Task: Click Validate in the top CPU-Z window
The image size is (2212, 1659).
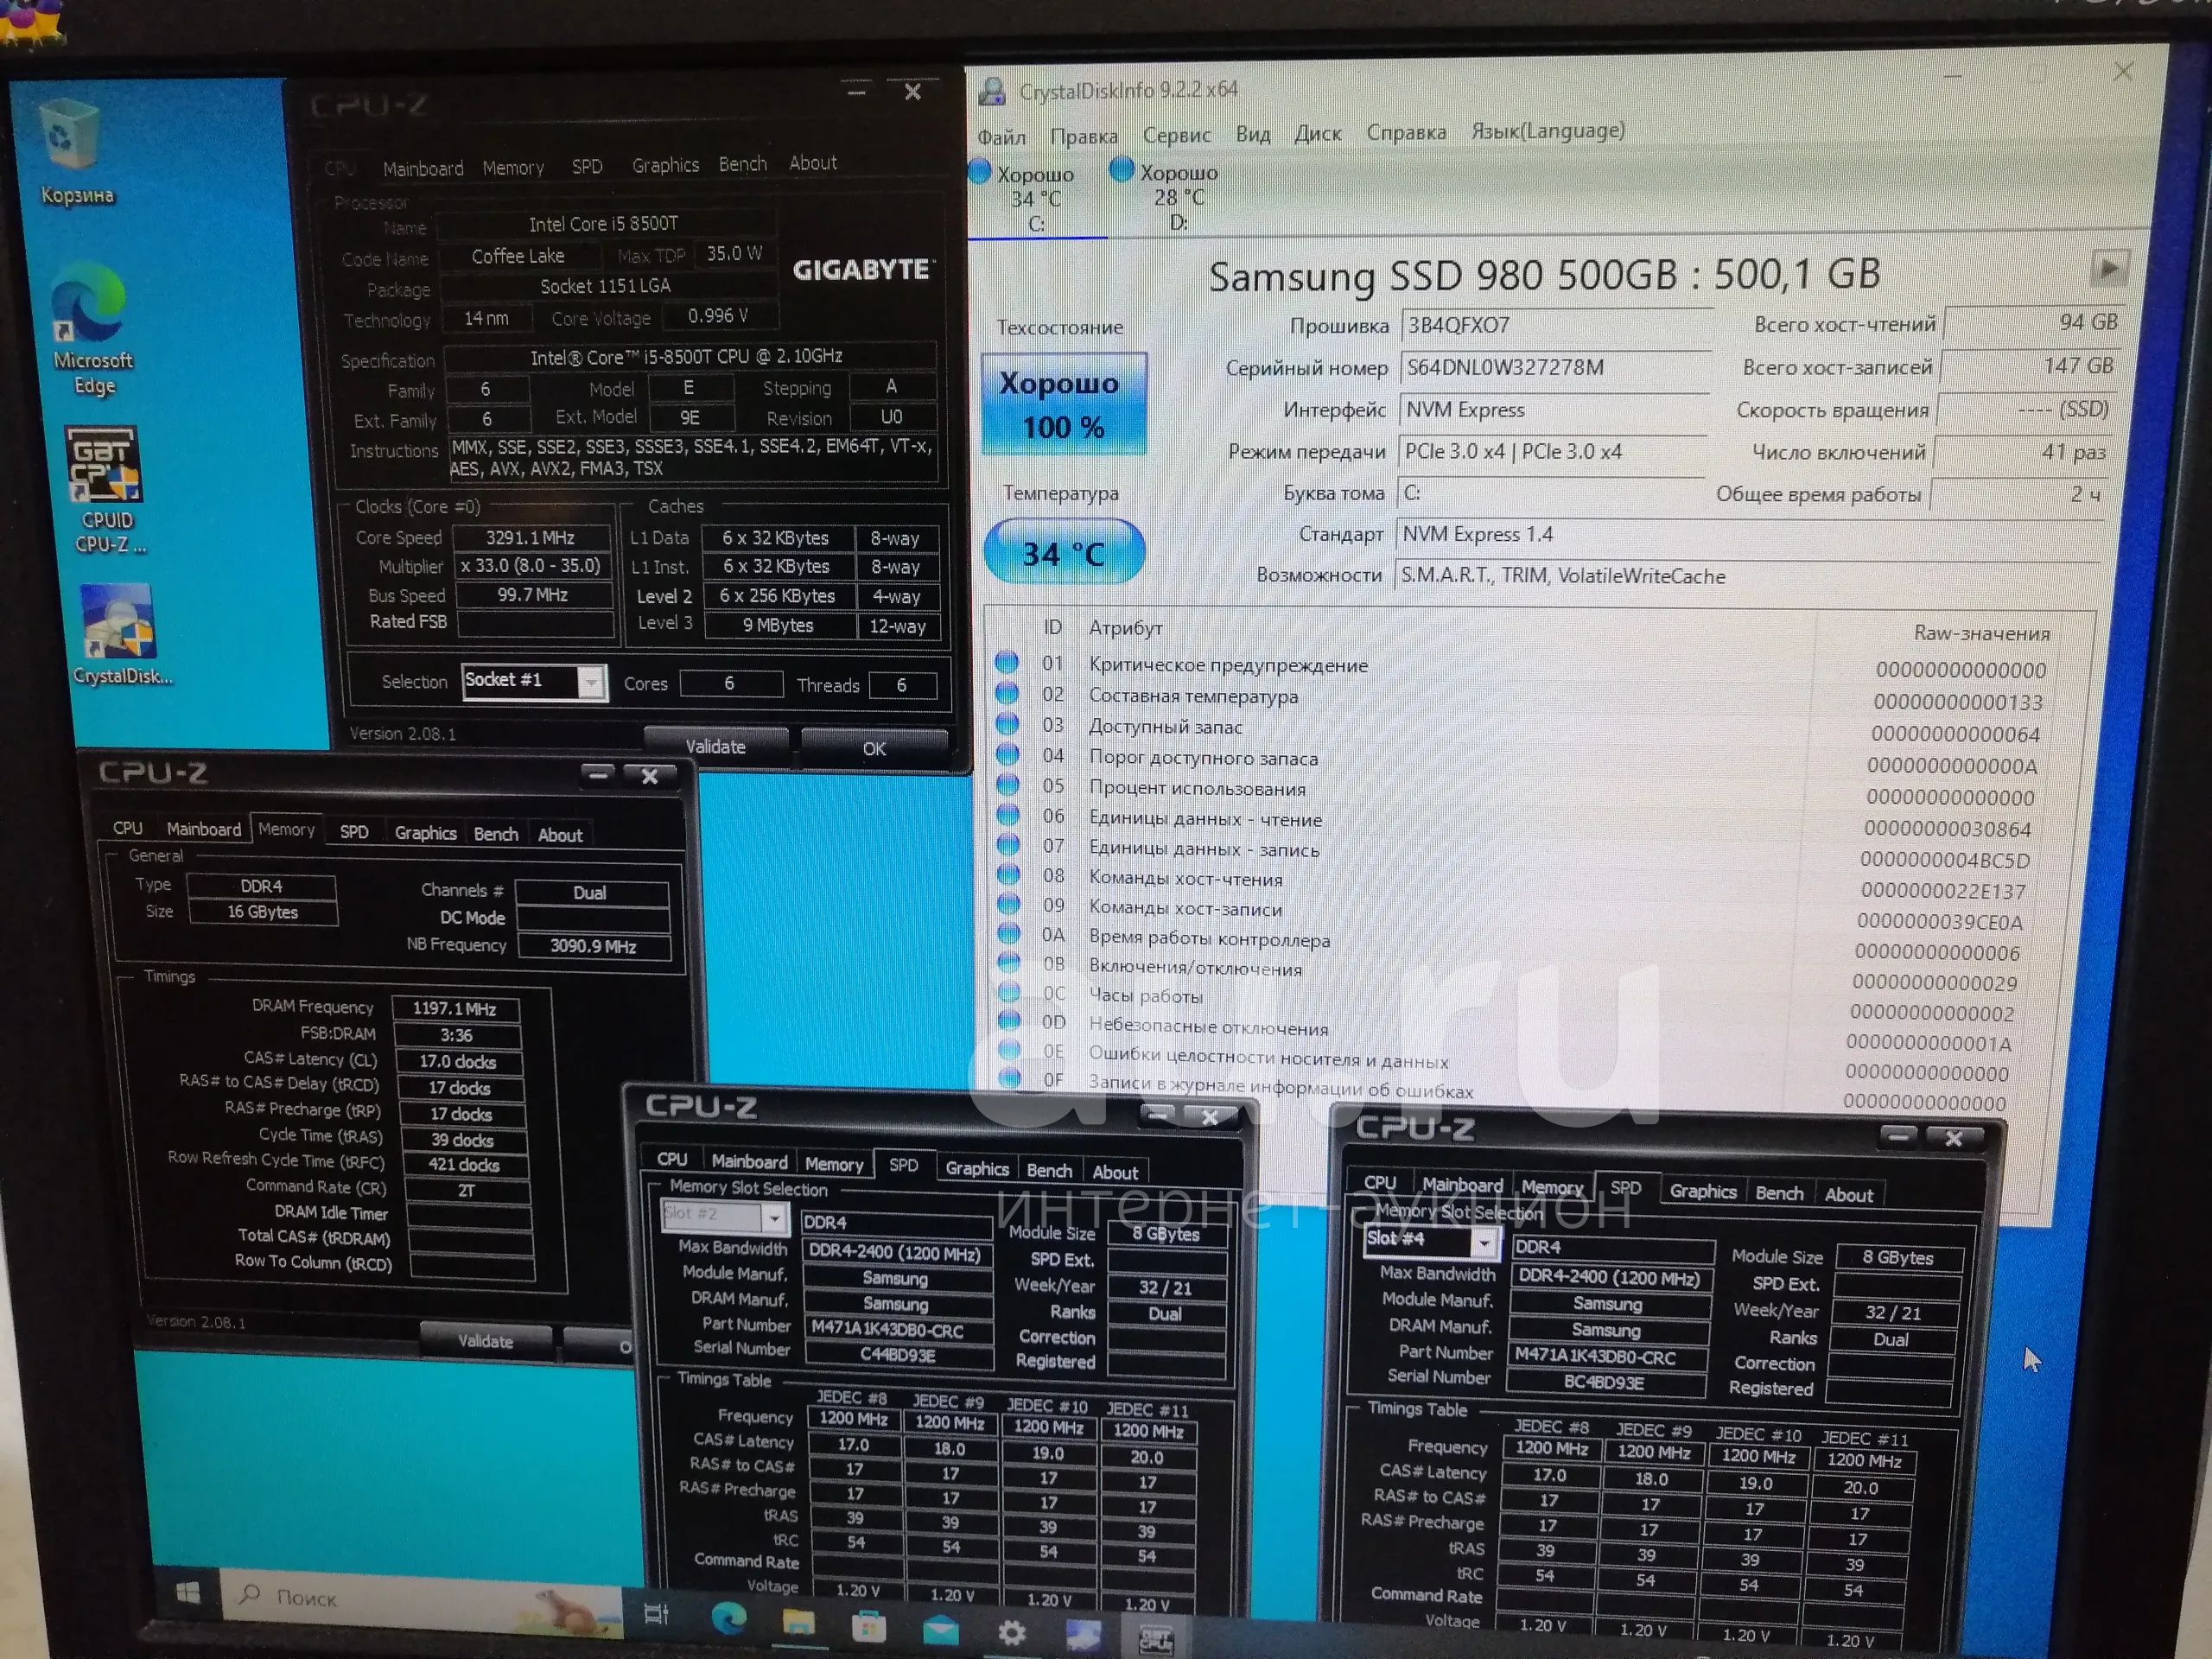Action: [715, 746]
